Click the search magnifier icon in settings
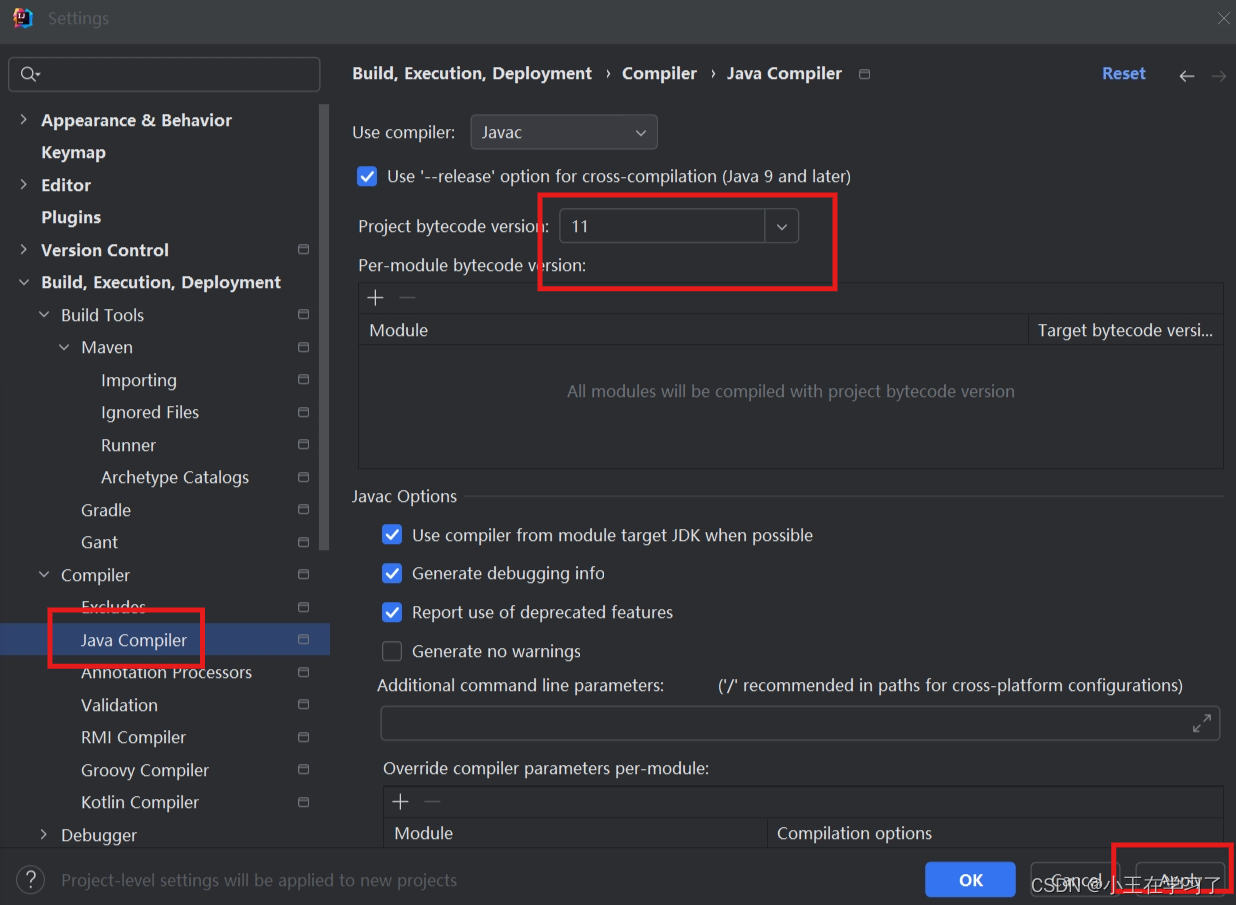 pyautogui.click(x=28, y=74)
